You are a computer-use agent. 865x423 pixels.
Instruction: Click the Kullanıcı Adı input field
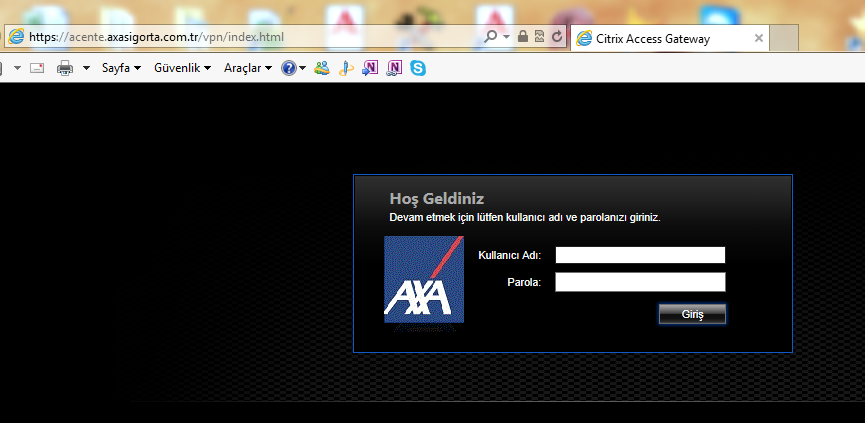click(x=640, y=255)
